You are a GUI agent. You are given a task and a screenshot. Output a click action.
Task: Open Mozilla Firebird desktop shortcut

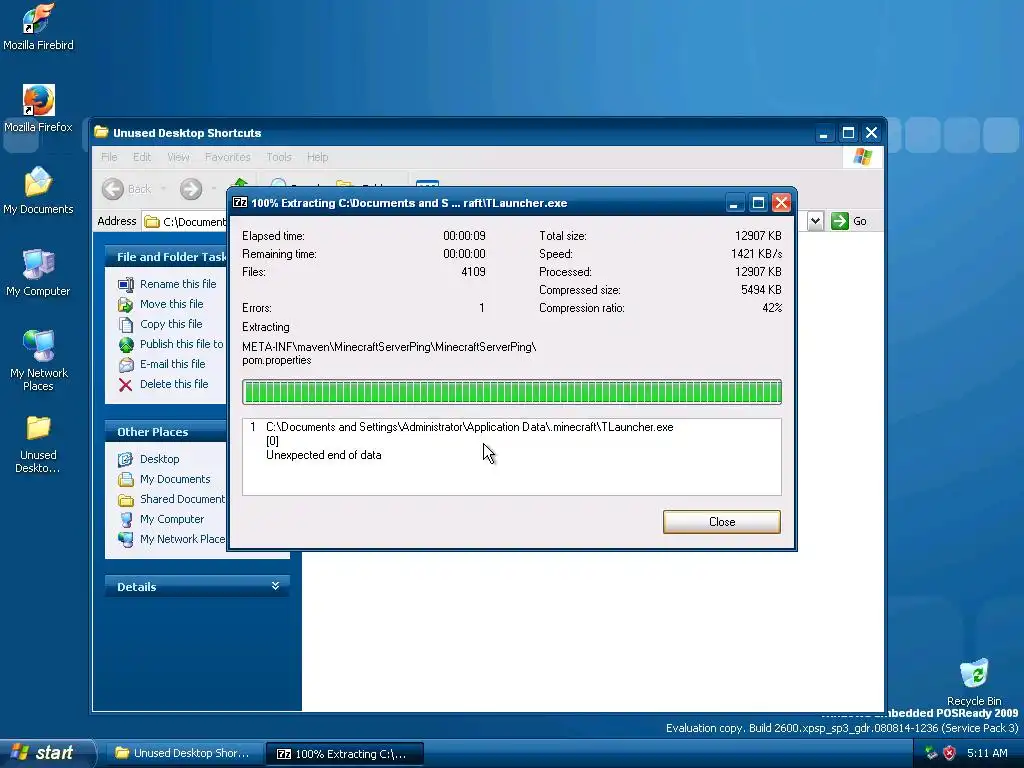coord(38,27)
